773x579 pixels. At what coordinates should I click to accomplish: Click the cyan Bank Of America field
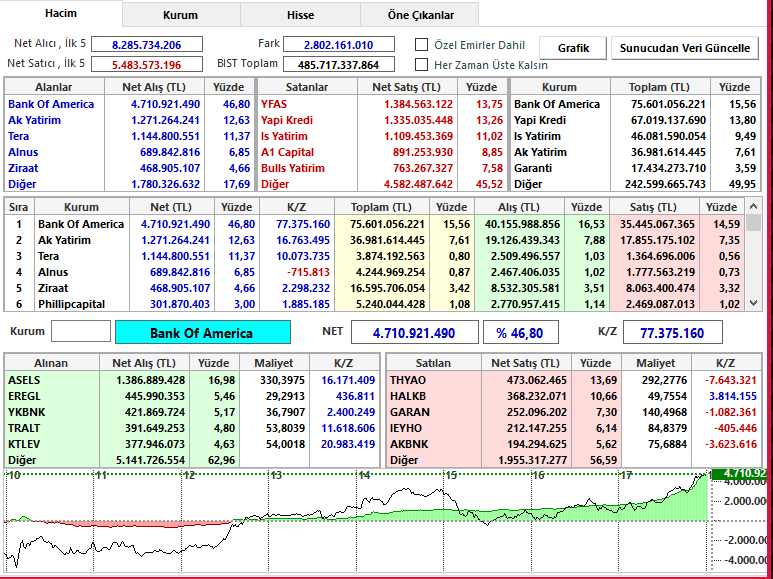coord(203,332)
